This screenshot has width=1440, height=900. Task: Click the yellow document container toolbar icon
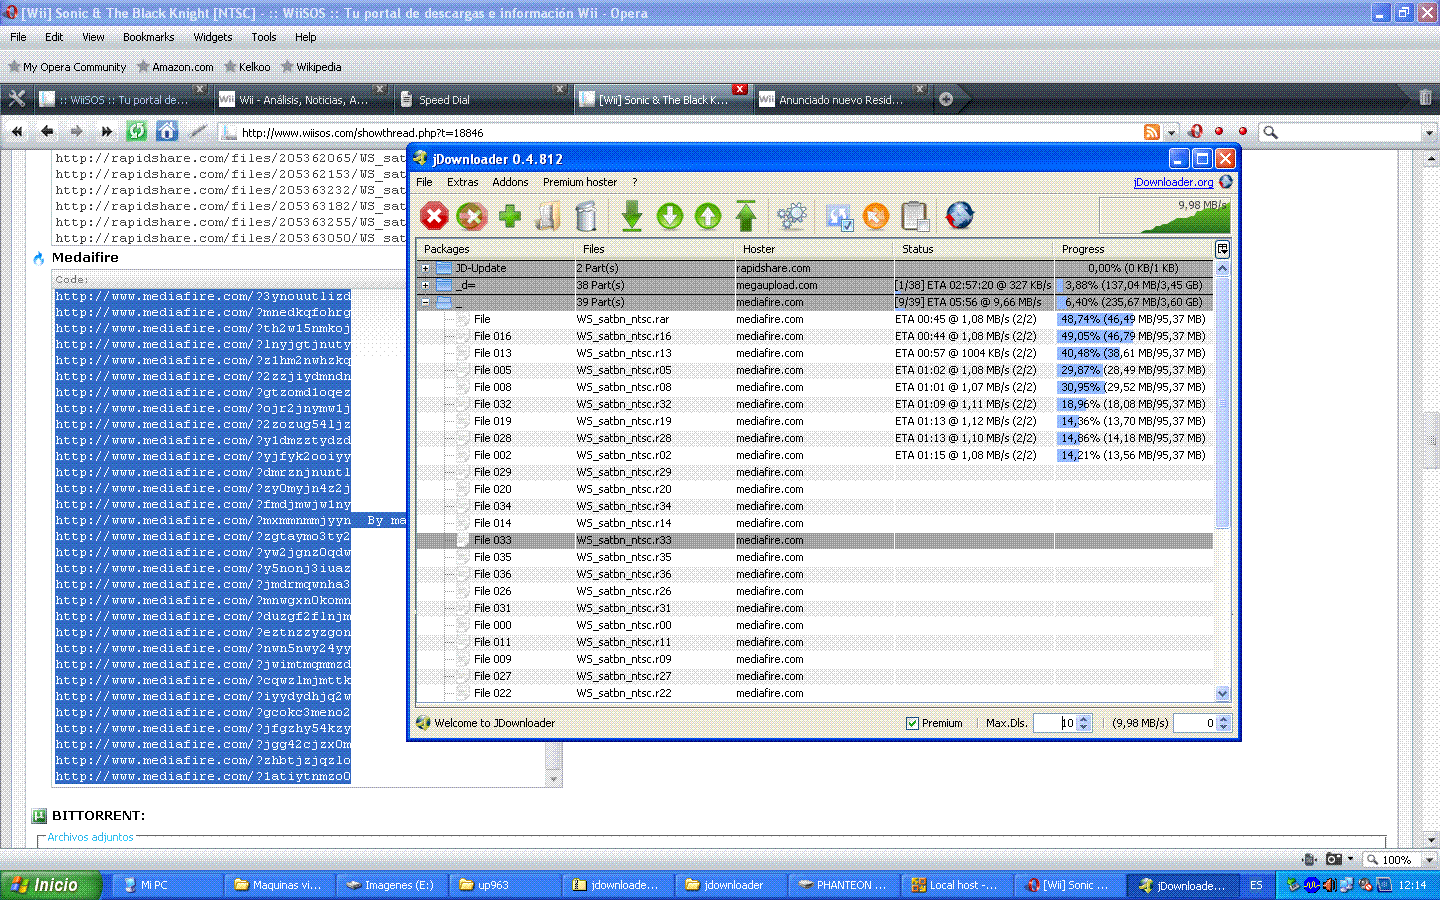548,216
